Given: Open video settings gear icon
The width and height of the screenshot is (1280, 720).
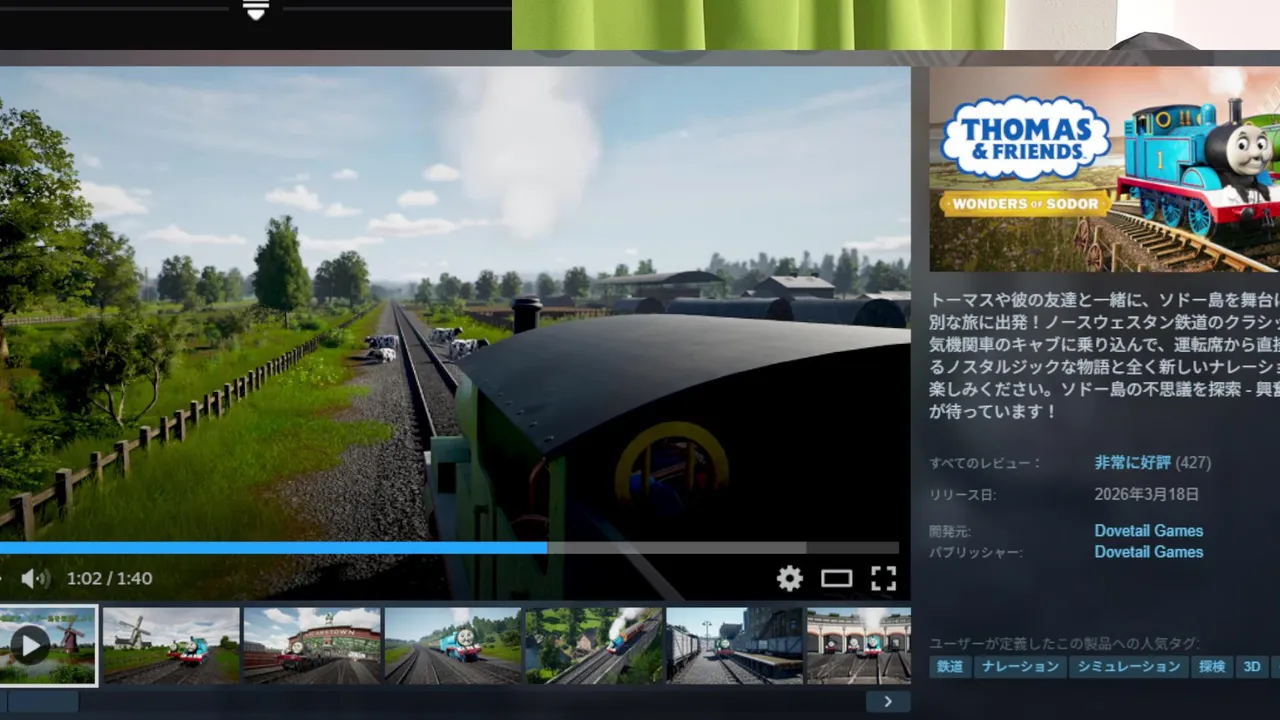Looking at the screenshot, I should [790, 578].
